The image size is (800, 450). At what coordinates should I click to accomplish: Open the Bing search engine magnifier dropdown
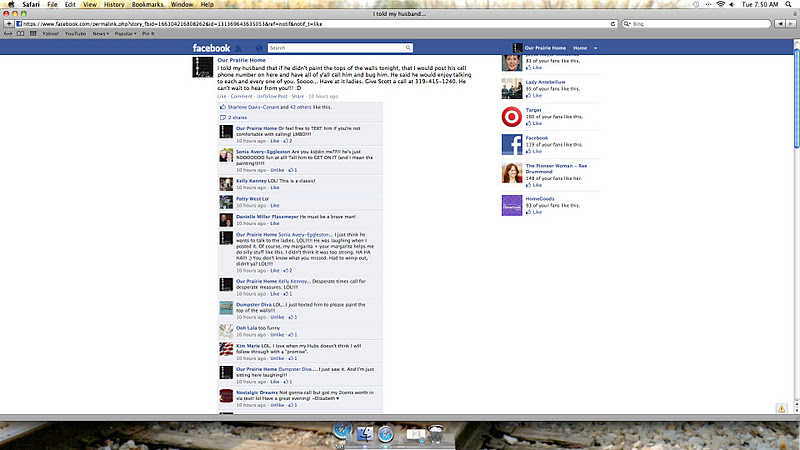(628, 23)
